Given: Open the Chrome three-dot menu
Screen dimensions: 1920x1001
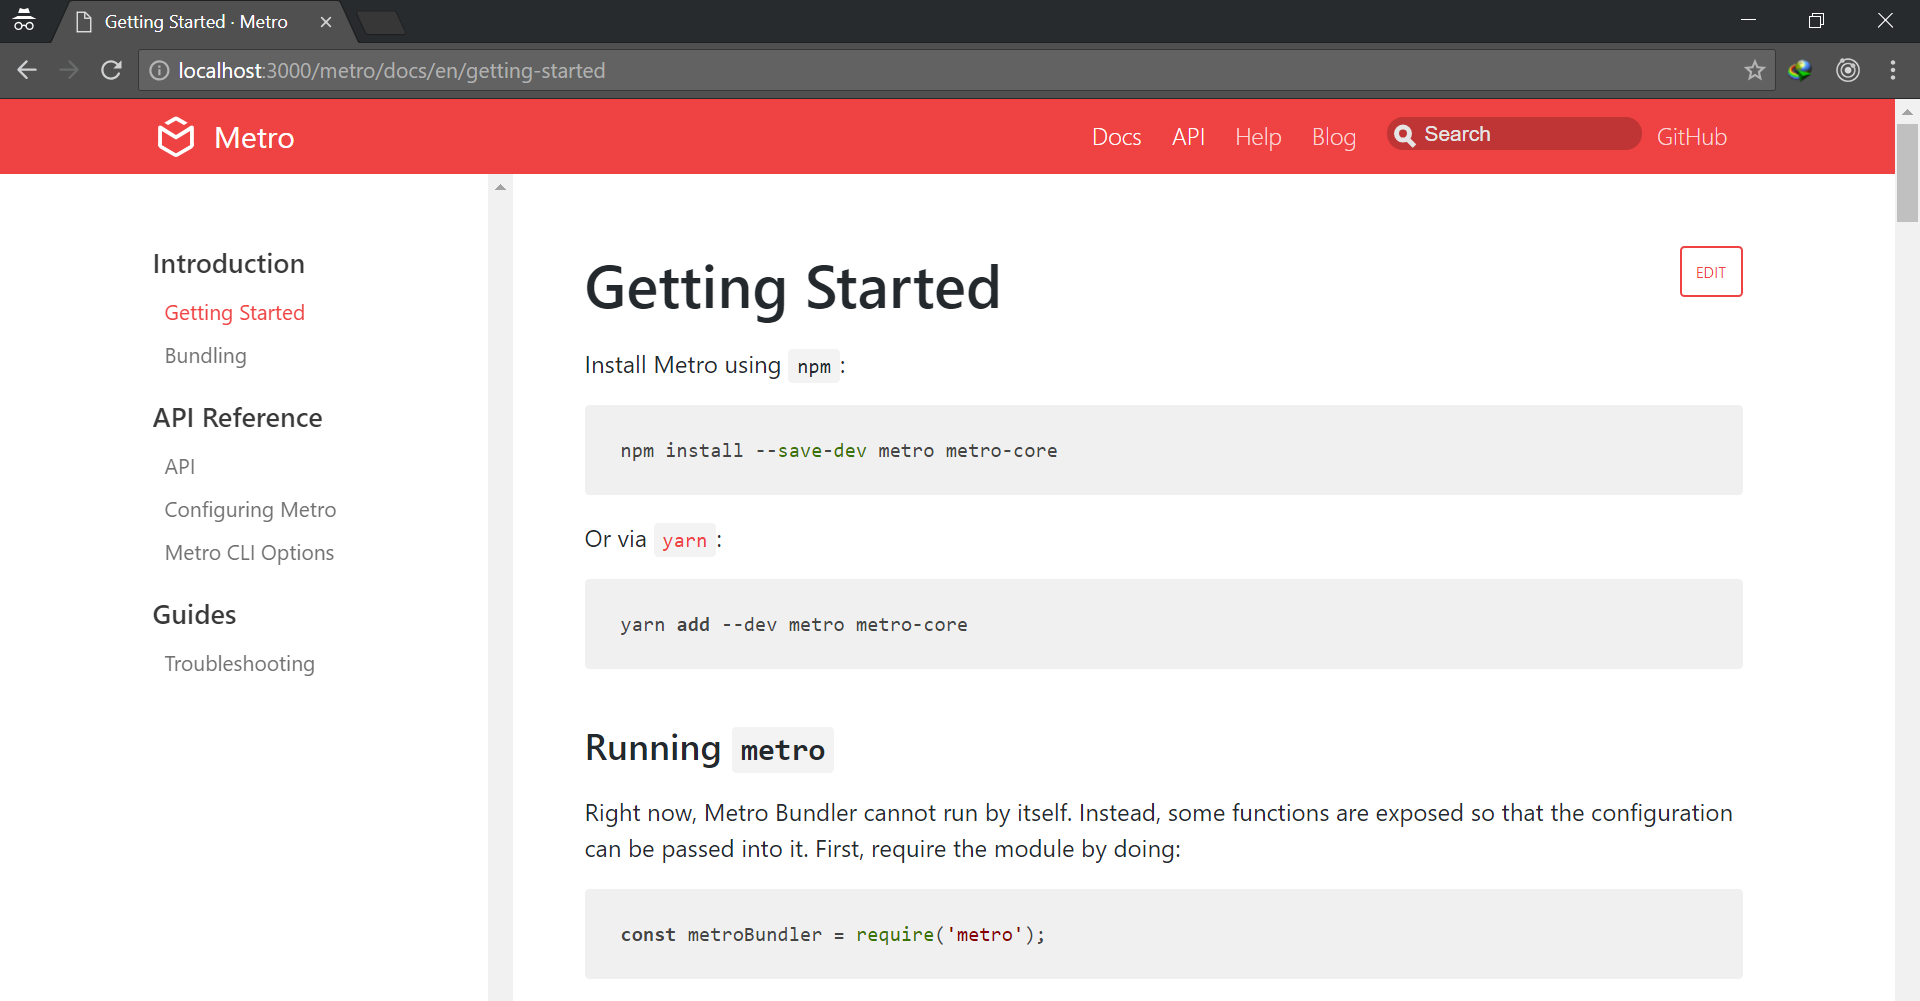Looking at the screenshot, I should pyautogui.click(x=1893, y=70).
